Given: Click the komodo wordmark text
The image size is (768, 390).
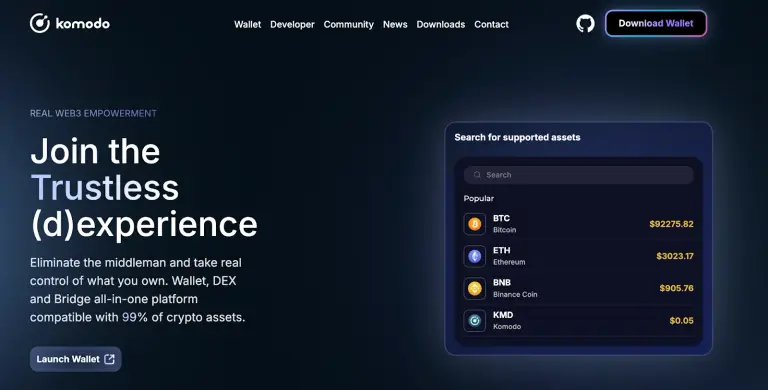Looking at the screenshot, I should [83, 23].
